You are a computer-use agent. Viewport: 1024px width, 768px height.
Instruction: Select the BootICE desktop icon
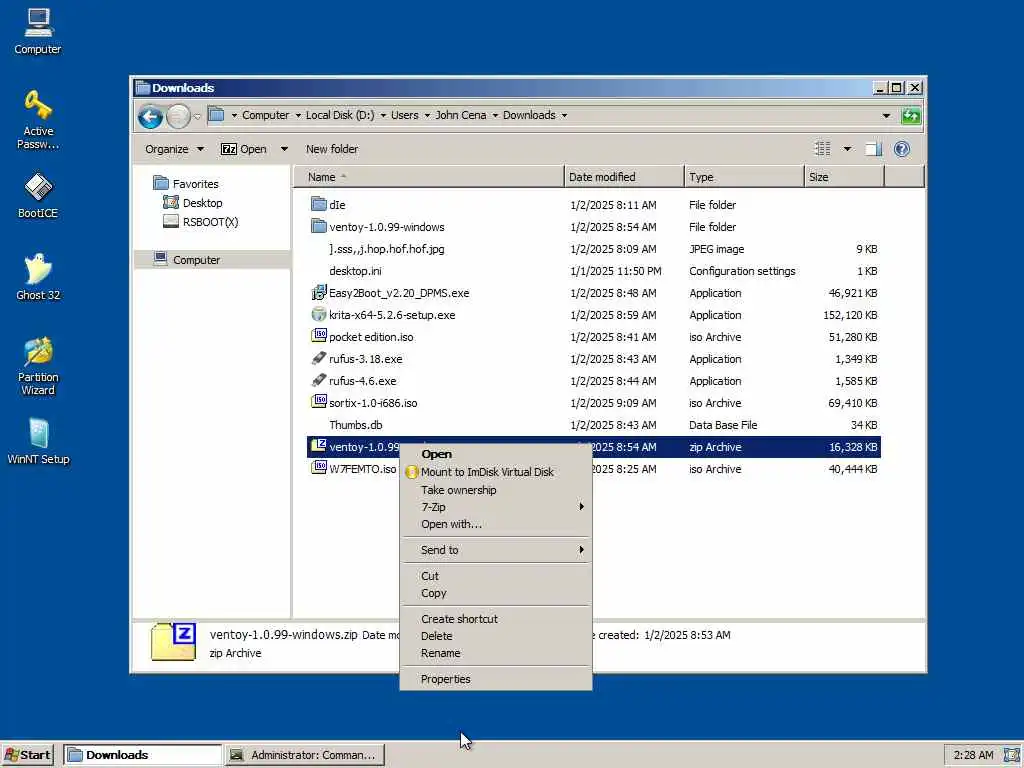point(38,195)
